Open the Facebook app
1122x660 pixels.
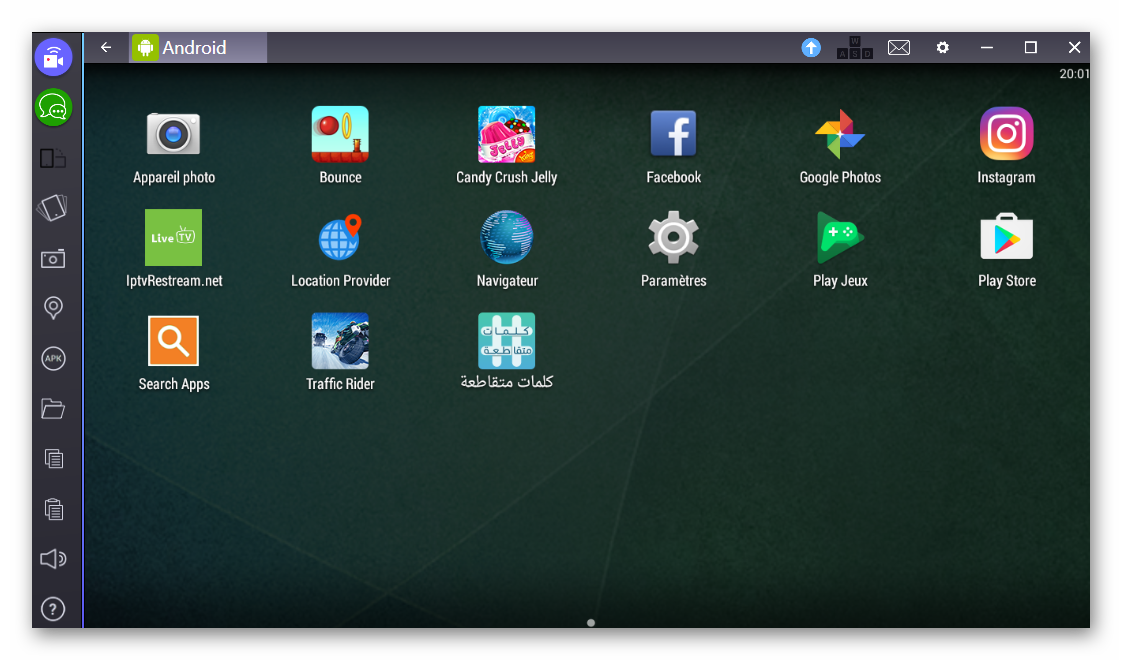pos(673,135)
